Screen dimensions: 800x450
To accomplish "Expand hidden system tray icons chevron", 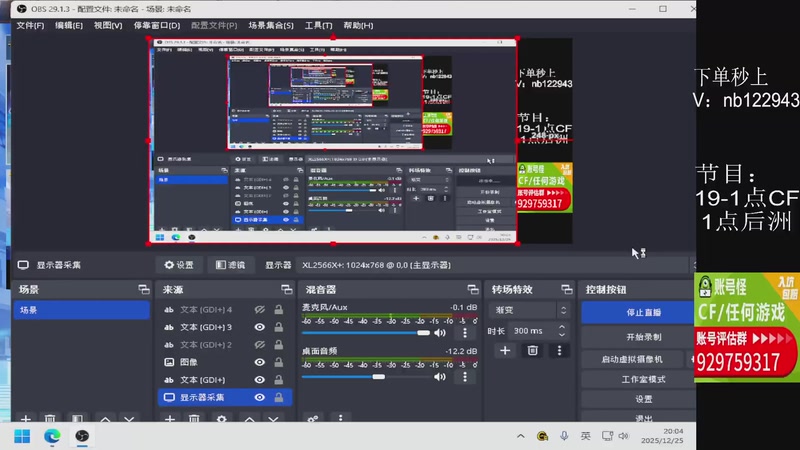I will [520, 436].
